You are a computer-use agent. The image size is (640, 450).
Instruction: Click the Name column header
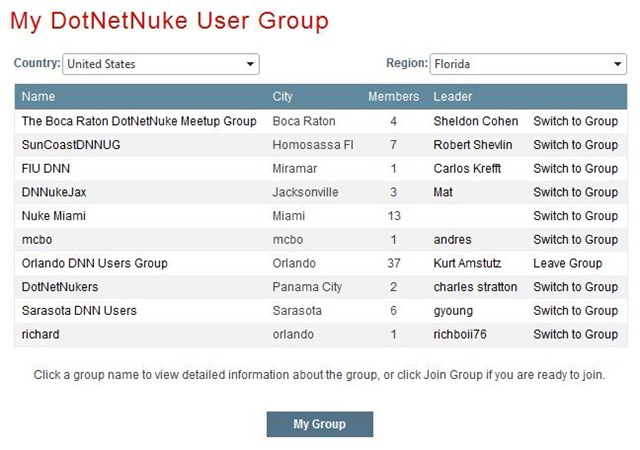point(38,97)
